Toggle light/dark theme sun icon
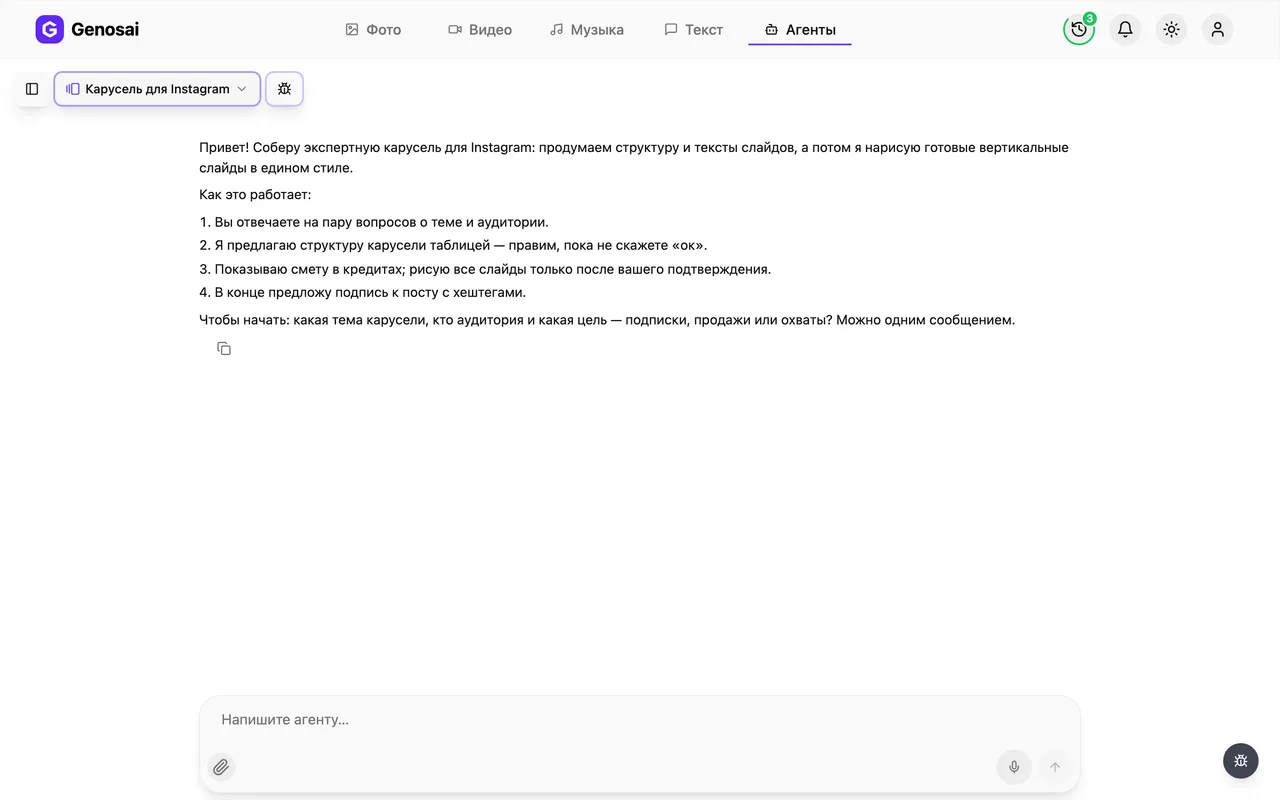Viewport: 1280px width, 800px height. pos(1171,29)
